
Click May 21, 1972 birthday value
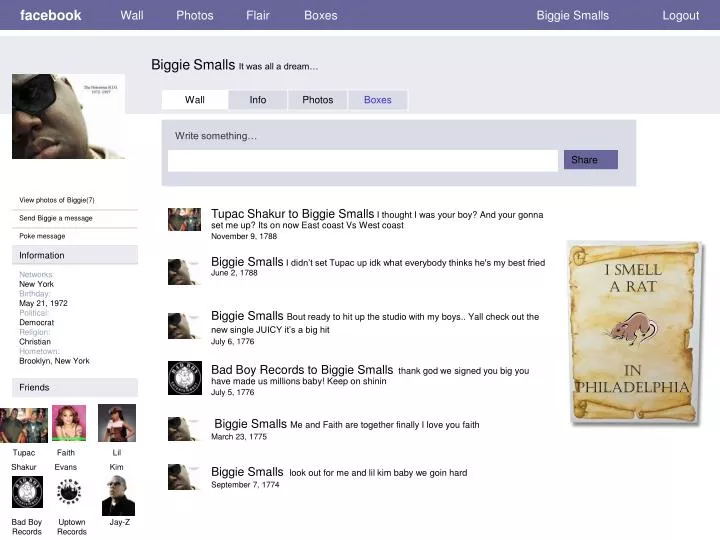(x=43, y=303)
